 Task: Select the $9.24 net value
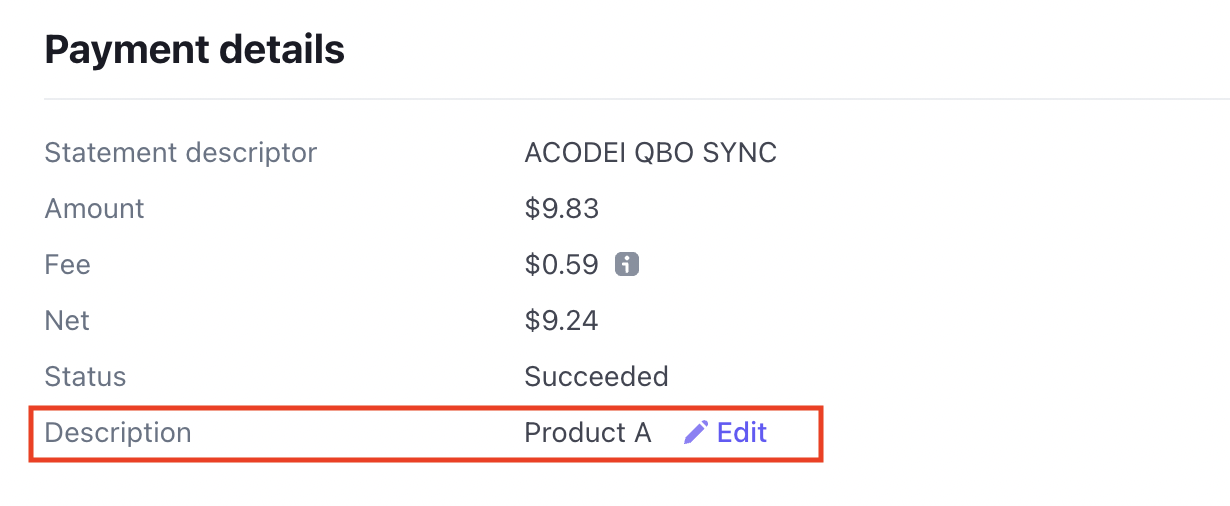coord(561,321)
